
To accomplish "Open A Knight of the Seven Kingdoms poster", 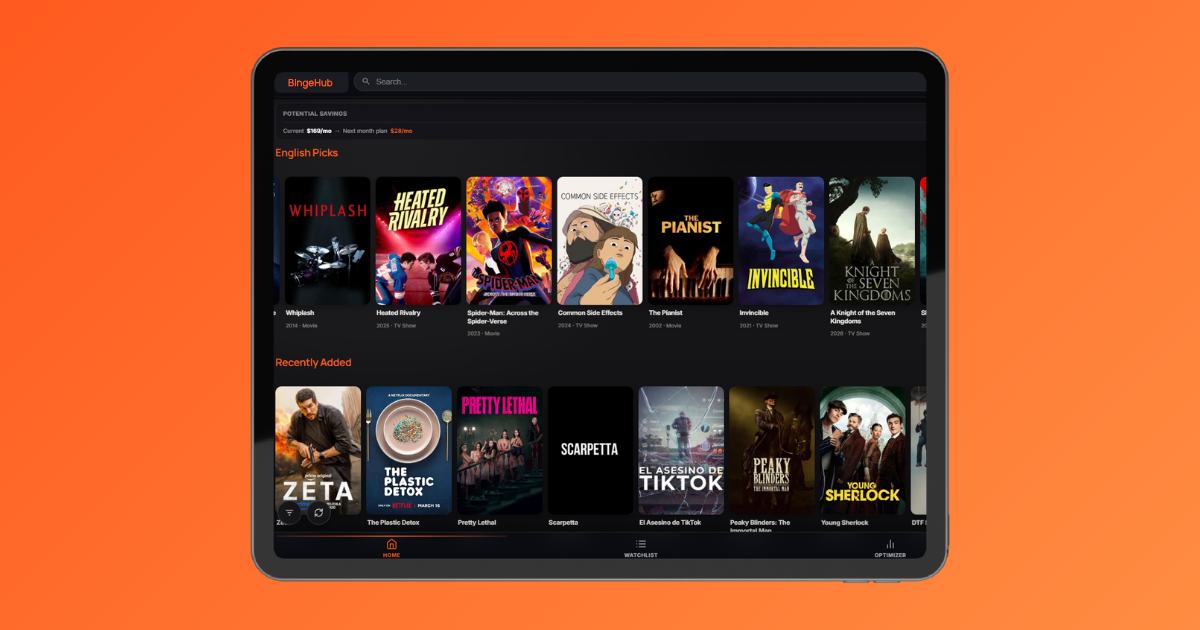I will point(872,241).
